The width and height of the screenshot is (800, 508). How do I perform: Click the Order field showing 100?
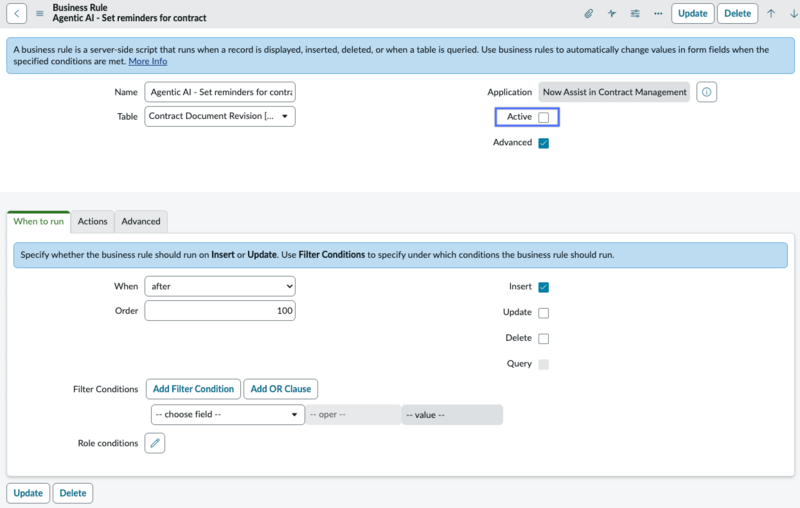tap(220, 311)
